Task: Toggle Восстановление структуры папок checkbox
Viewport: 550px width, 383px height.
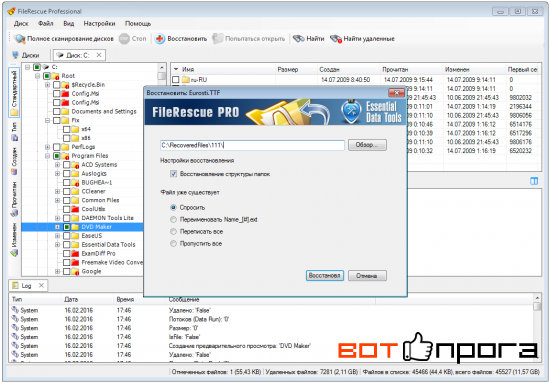Action: pos(173,174)
